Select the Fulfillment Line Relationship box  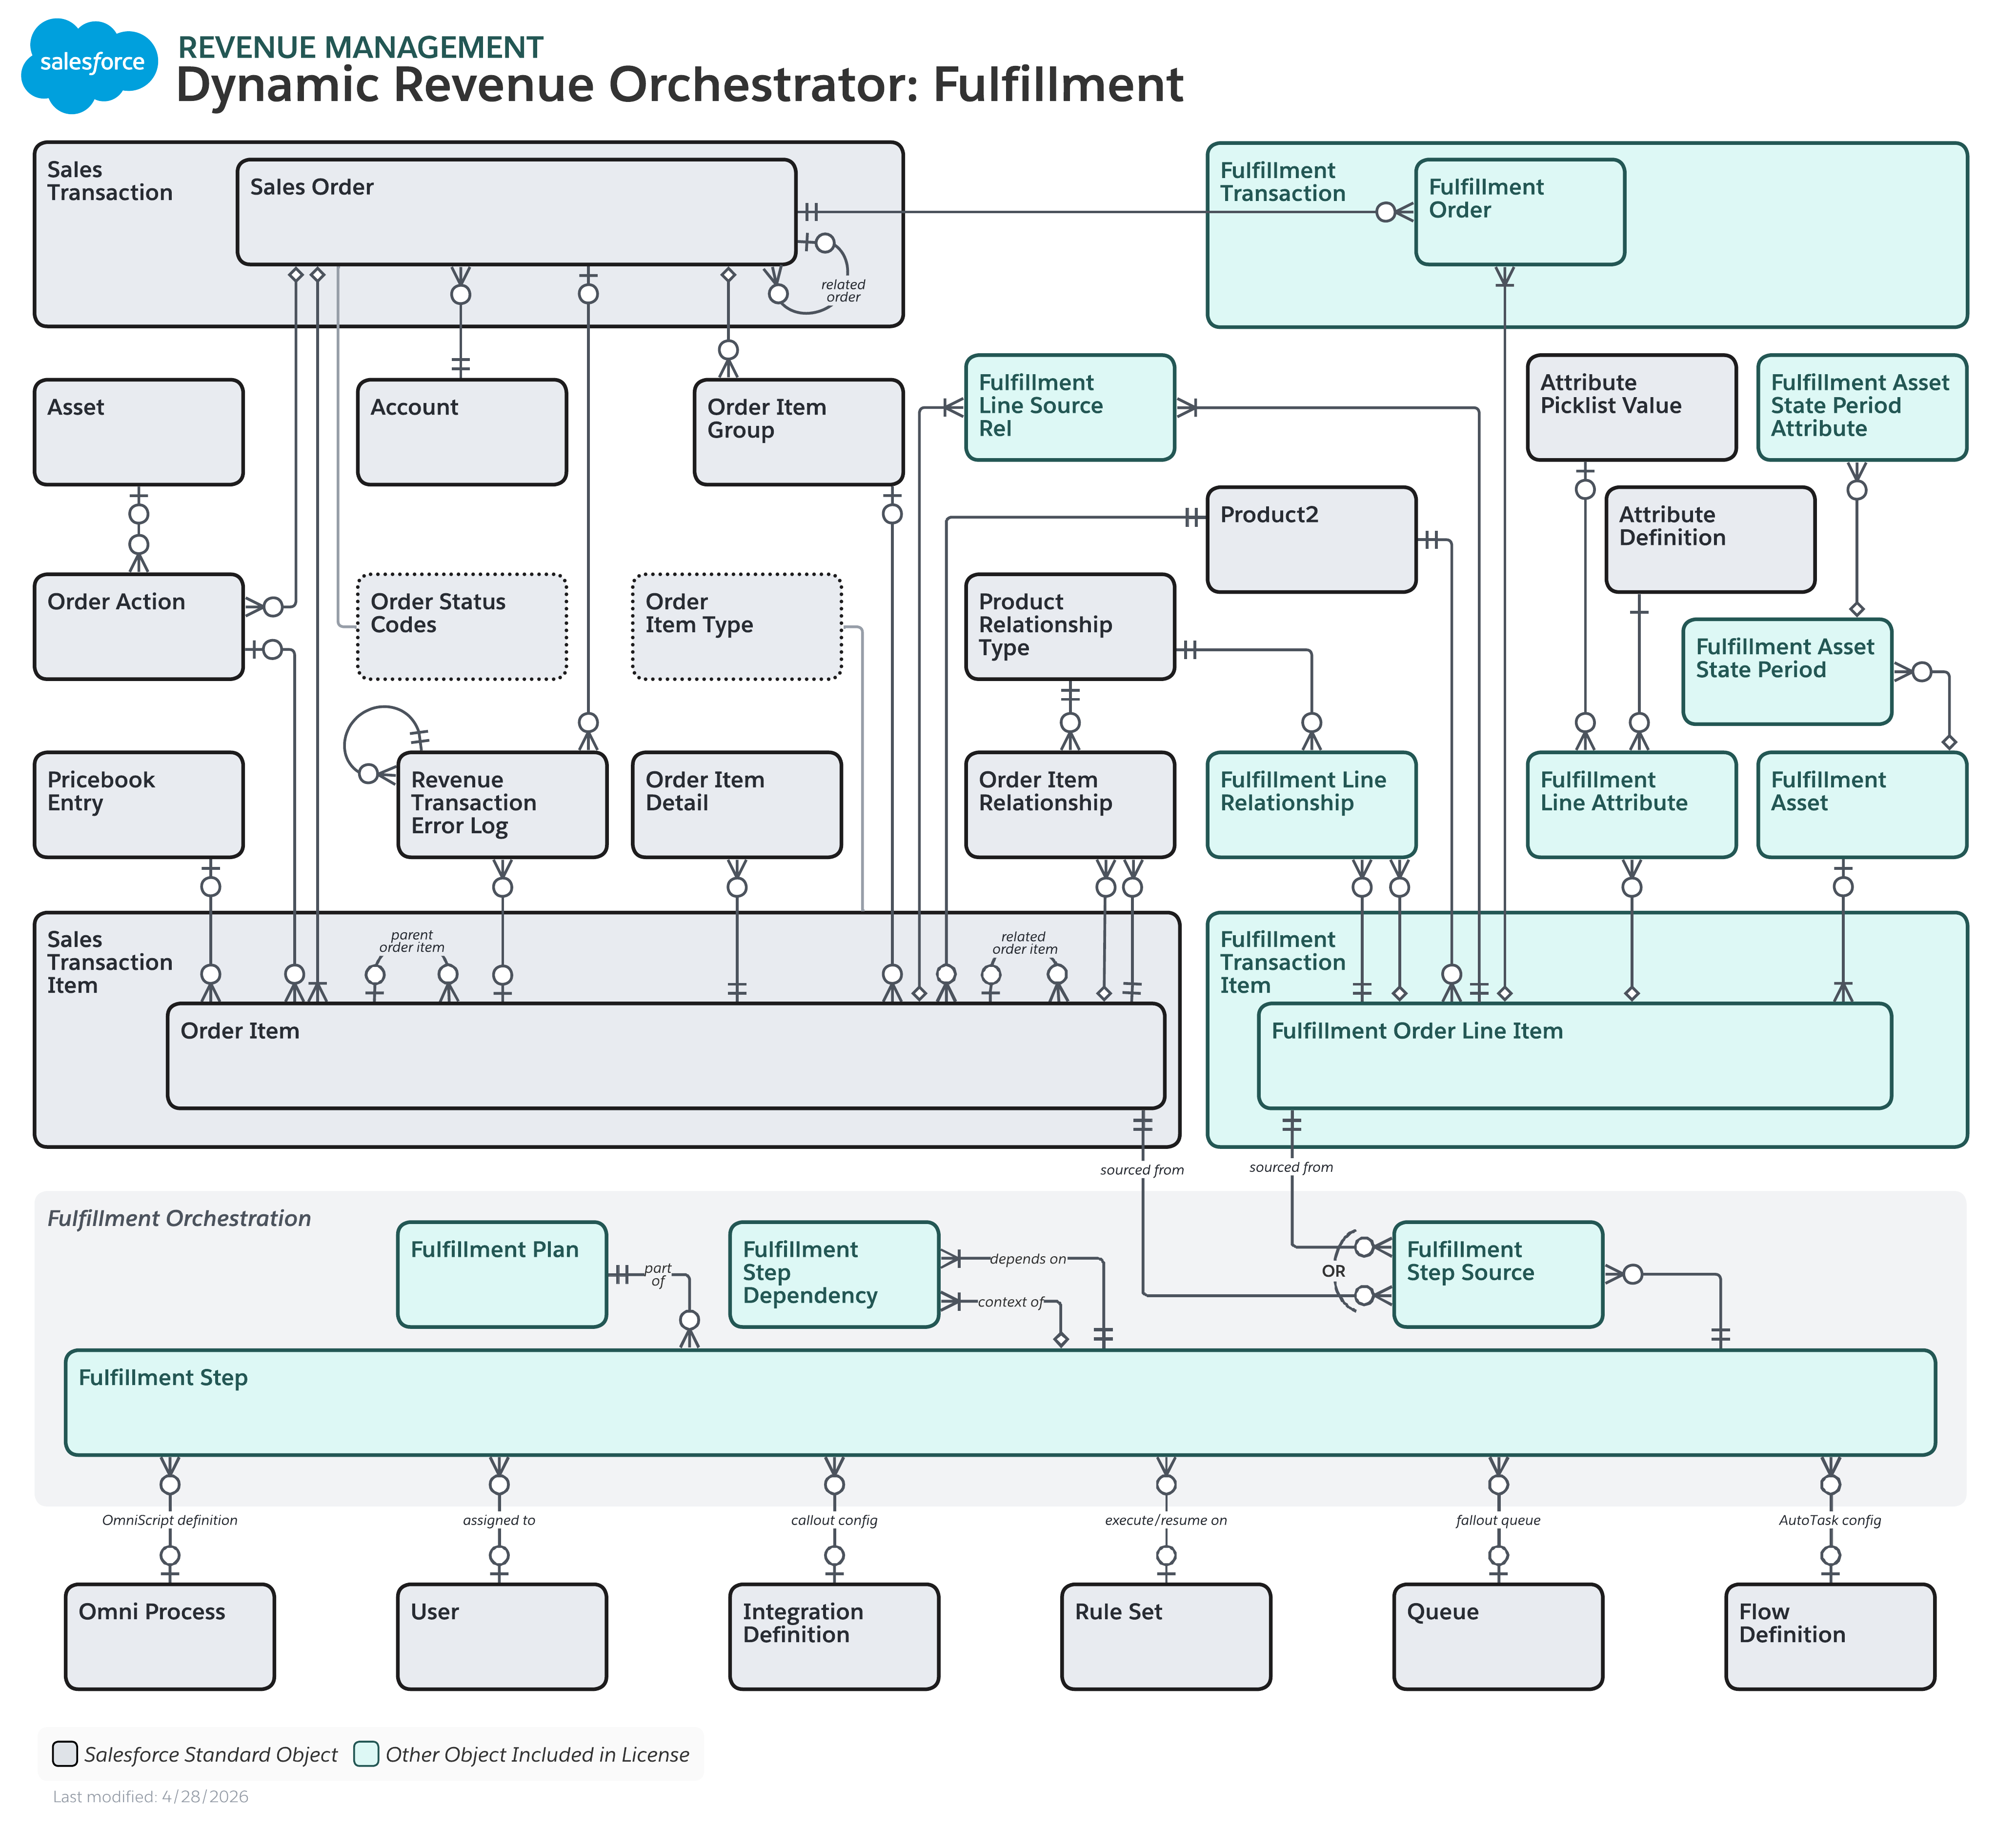[1311, 804]
